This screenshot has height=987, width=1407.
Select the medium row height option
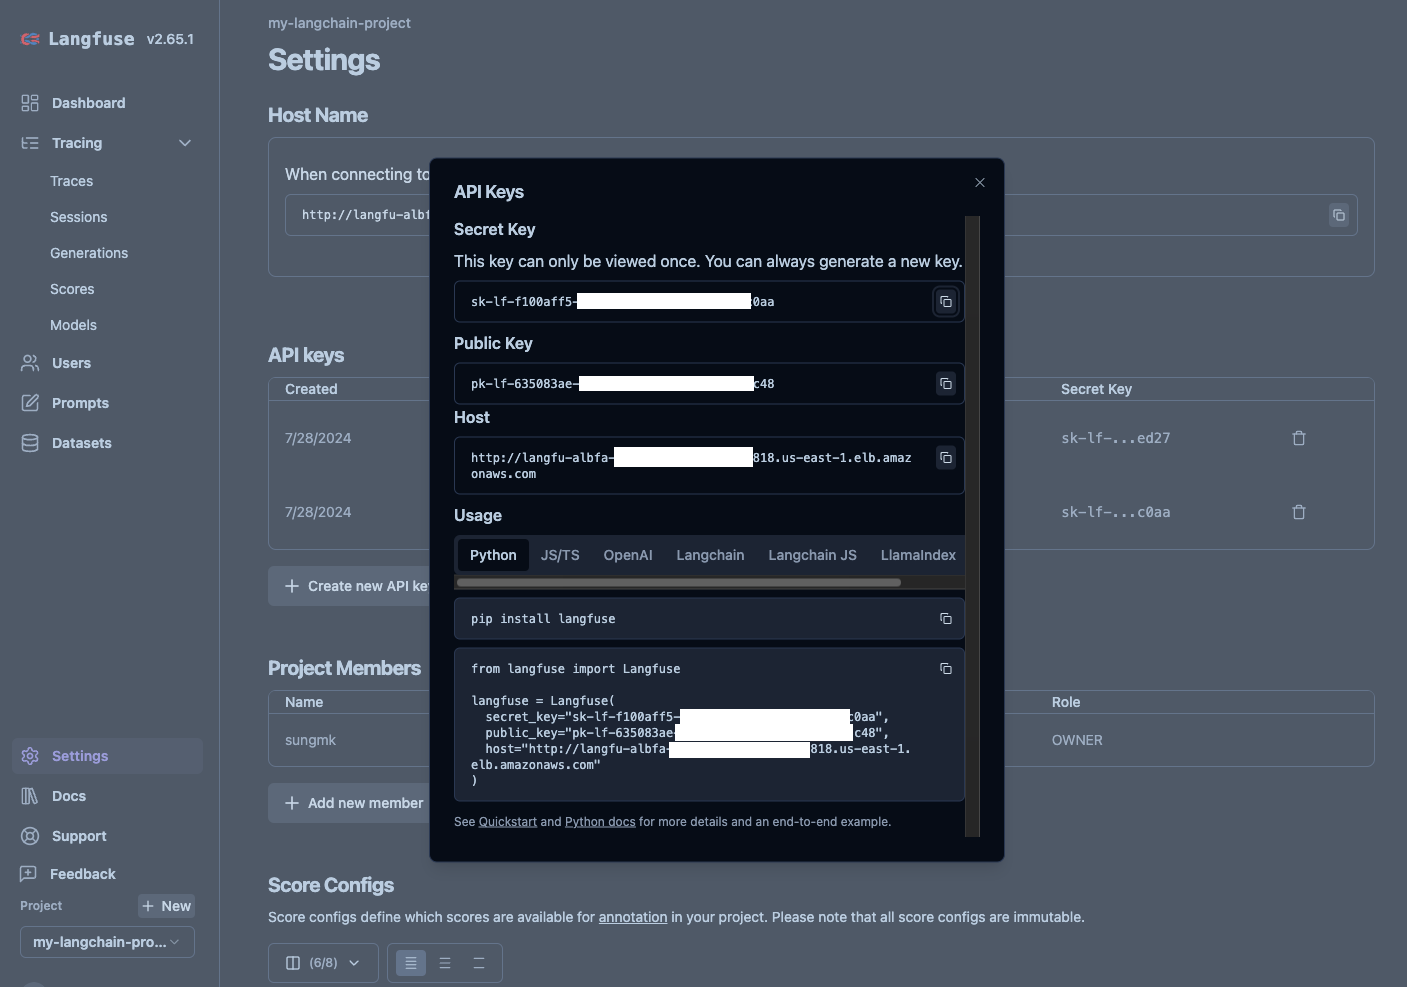tap(445, 963)
